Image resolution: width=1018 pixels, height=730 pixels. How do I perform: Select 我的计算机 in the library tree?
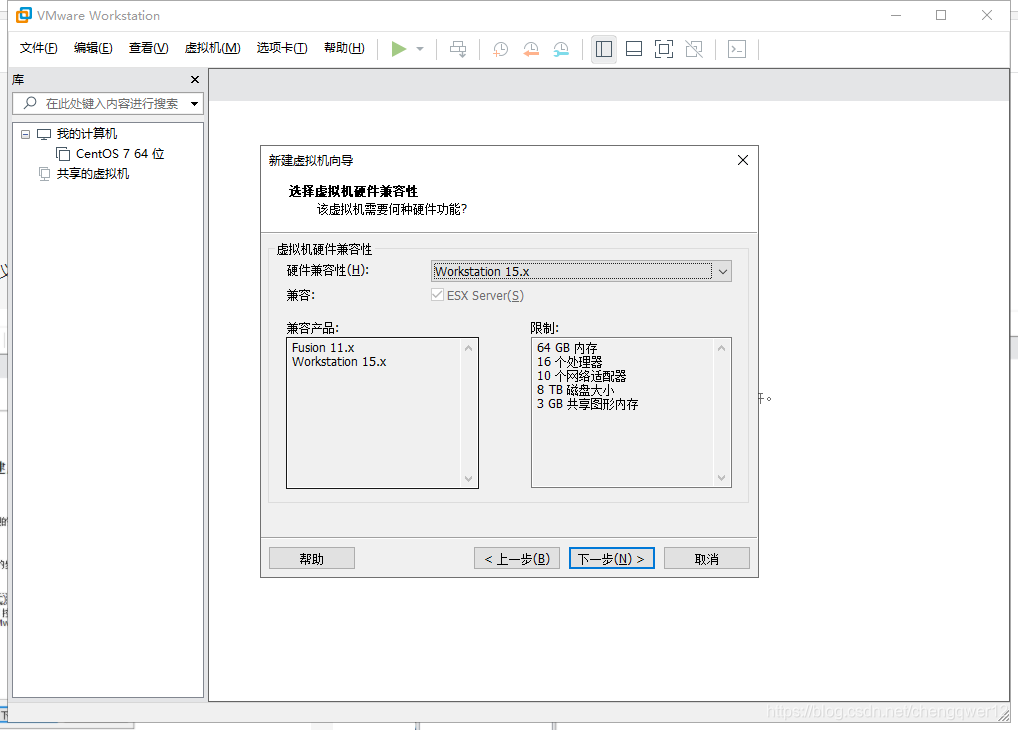(86, 134)
